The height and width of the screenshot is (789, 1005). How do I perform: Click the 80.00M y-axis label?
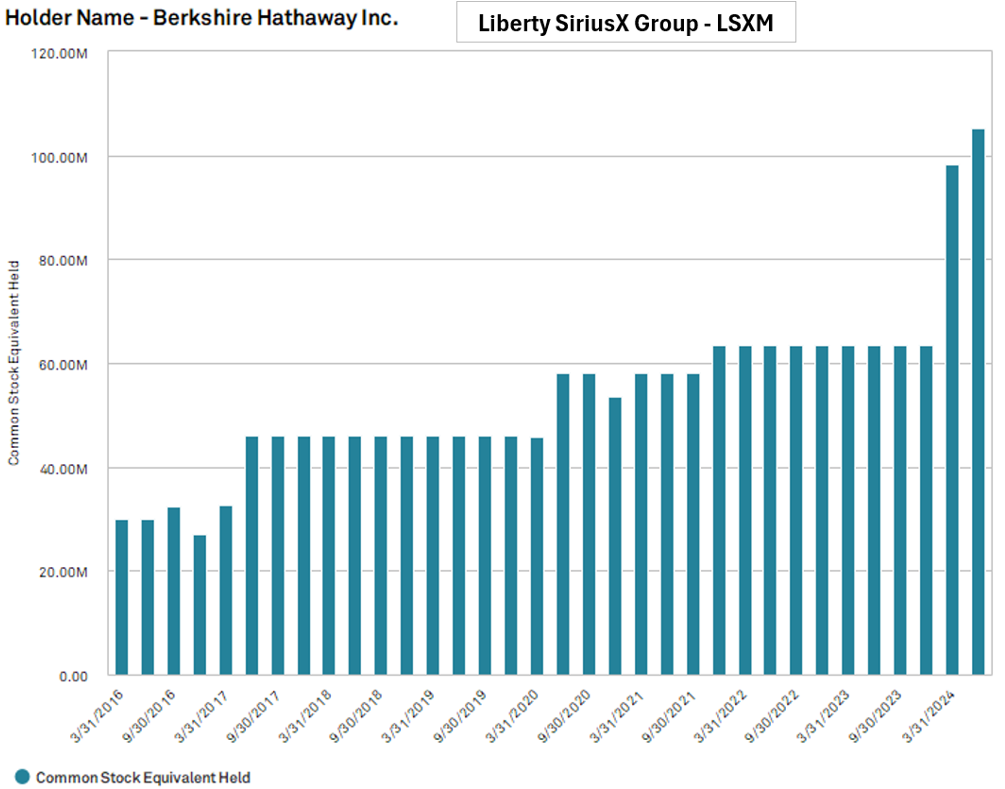coord(63,261)
